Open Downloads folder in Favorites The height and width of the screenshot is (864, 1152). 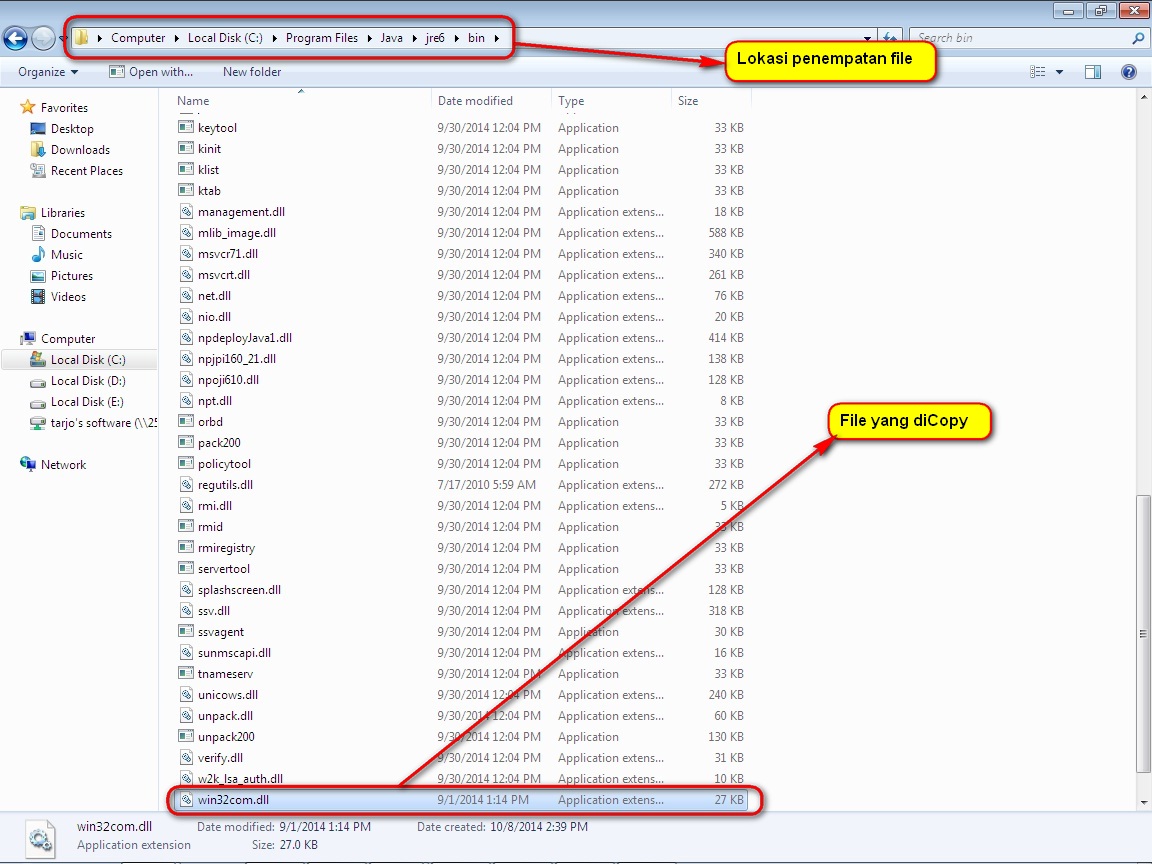(x=80, y=150)
